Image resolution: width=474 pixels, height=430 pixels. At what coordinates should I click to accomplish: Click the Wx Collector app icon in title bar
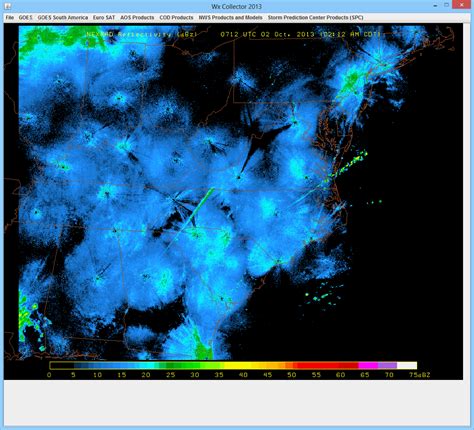pos(7,6)
